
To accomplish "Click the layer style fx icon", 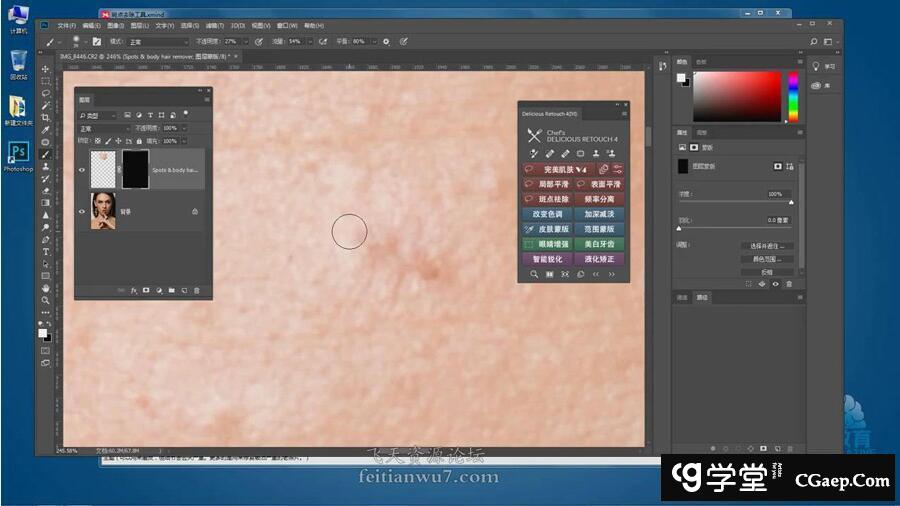I will point(133,290).
